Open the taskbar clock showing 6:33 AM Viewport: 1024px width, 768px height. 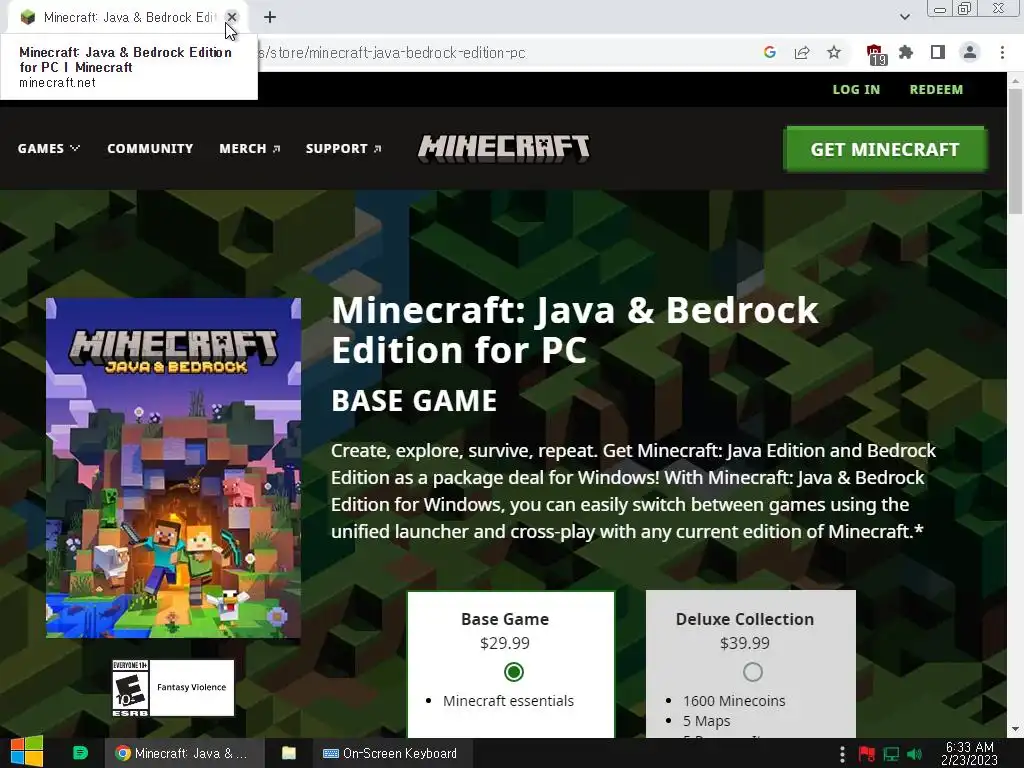pos(969,753)
